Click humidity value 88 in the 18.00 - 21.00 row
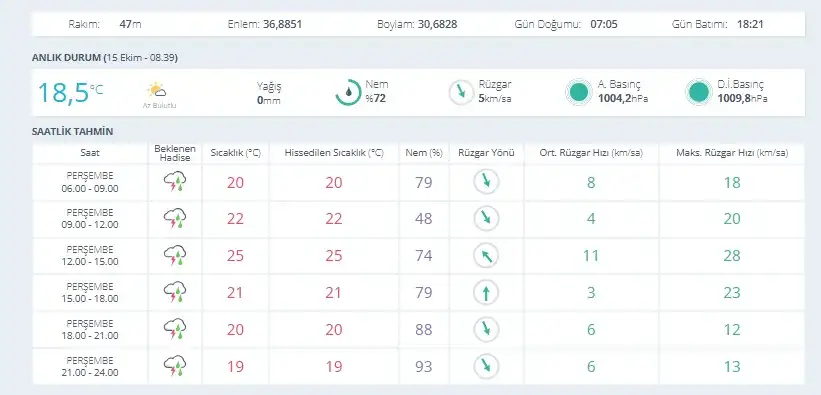 [x=424, y=330]
